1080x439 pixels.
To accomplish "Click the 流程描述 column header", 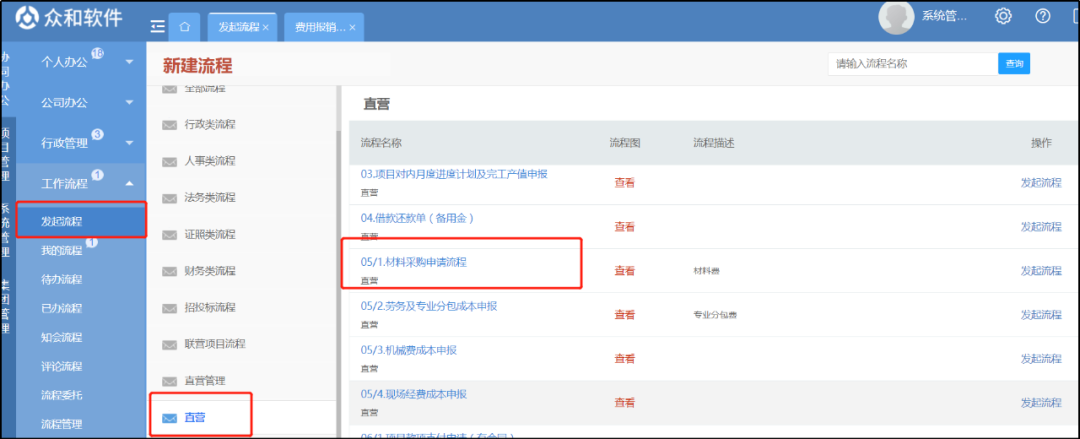I will coord(714,143).
